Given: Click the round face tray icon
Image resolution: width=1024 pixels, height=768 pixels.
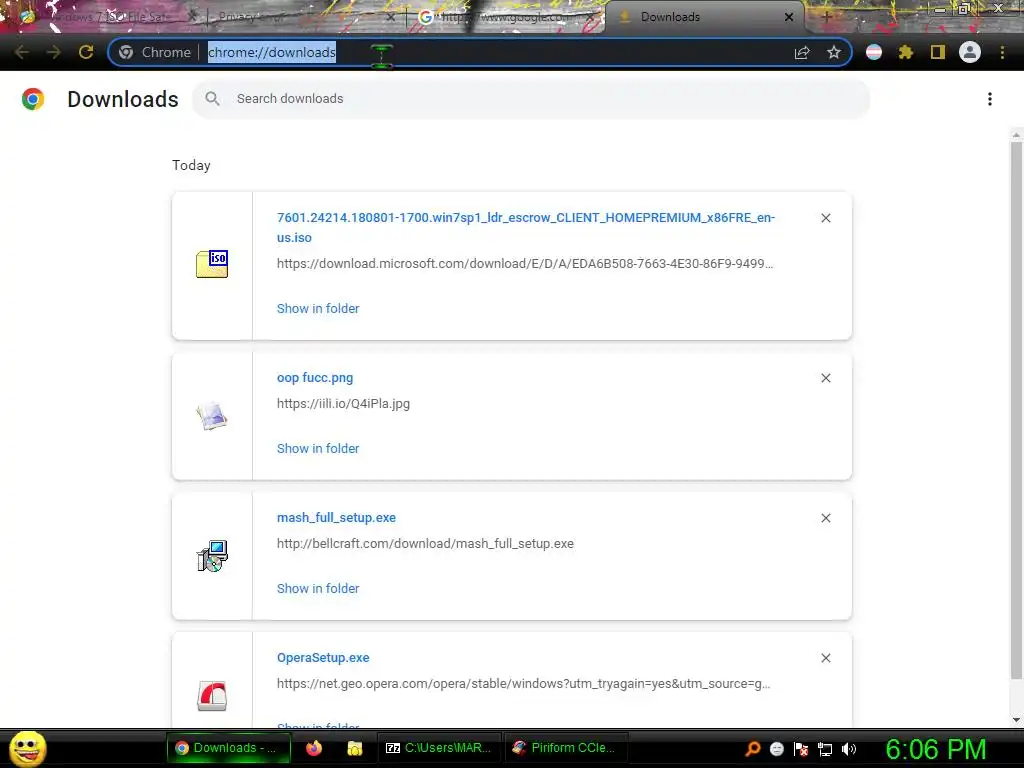Looking at the screenshot, I should 776,749.
